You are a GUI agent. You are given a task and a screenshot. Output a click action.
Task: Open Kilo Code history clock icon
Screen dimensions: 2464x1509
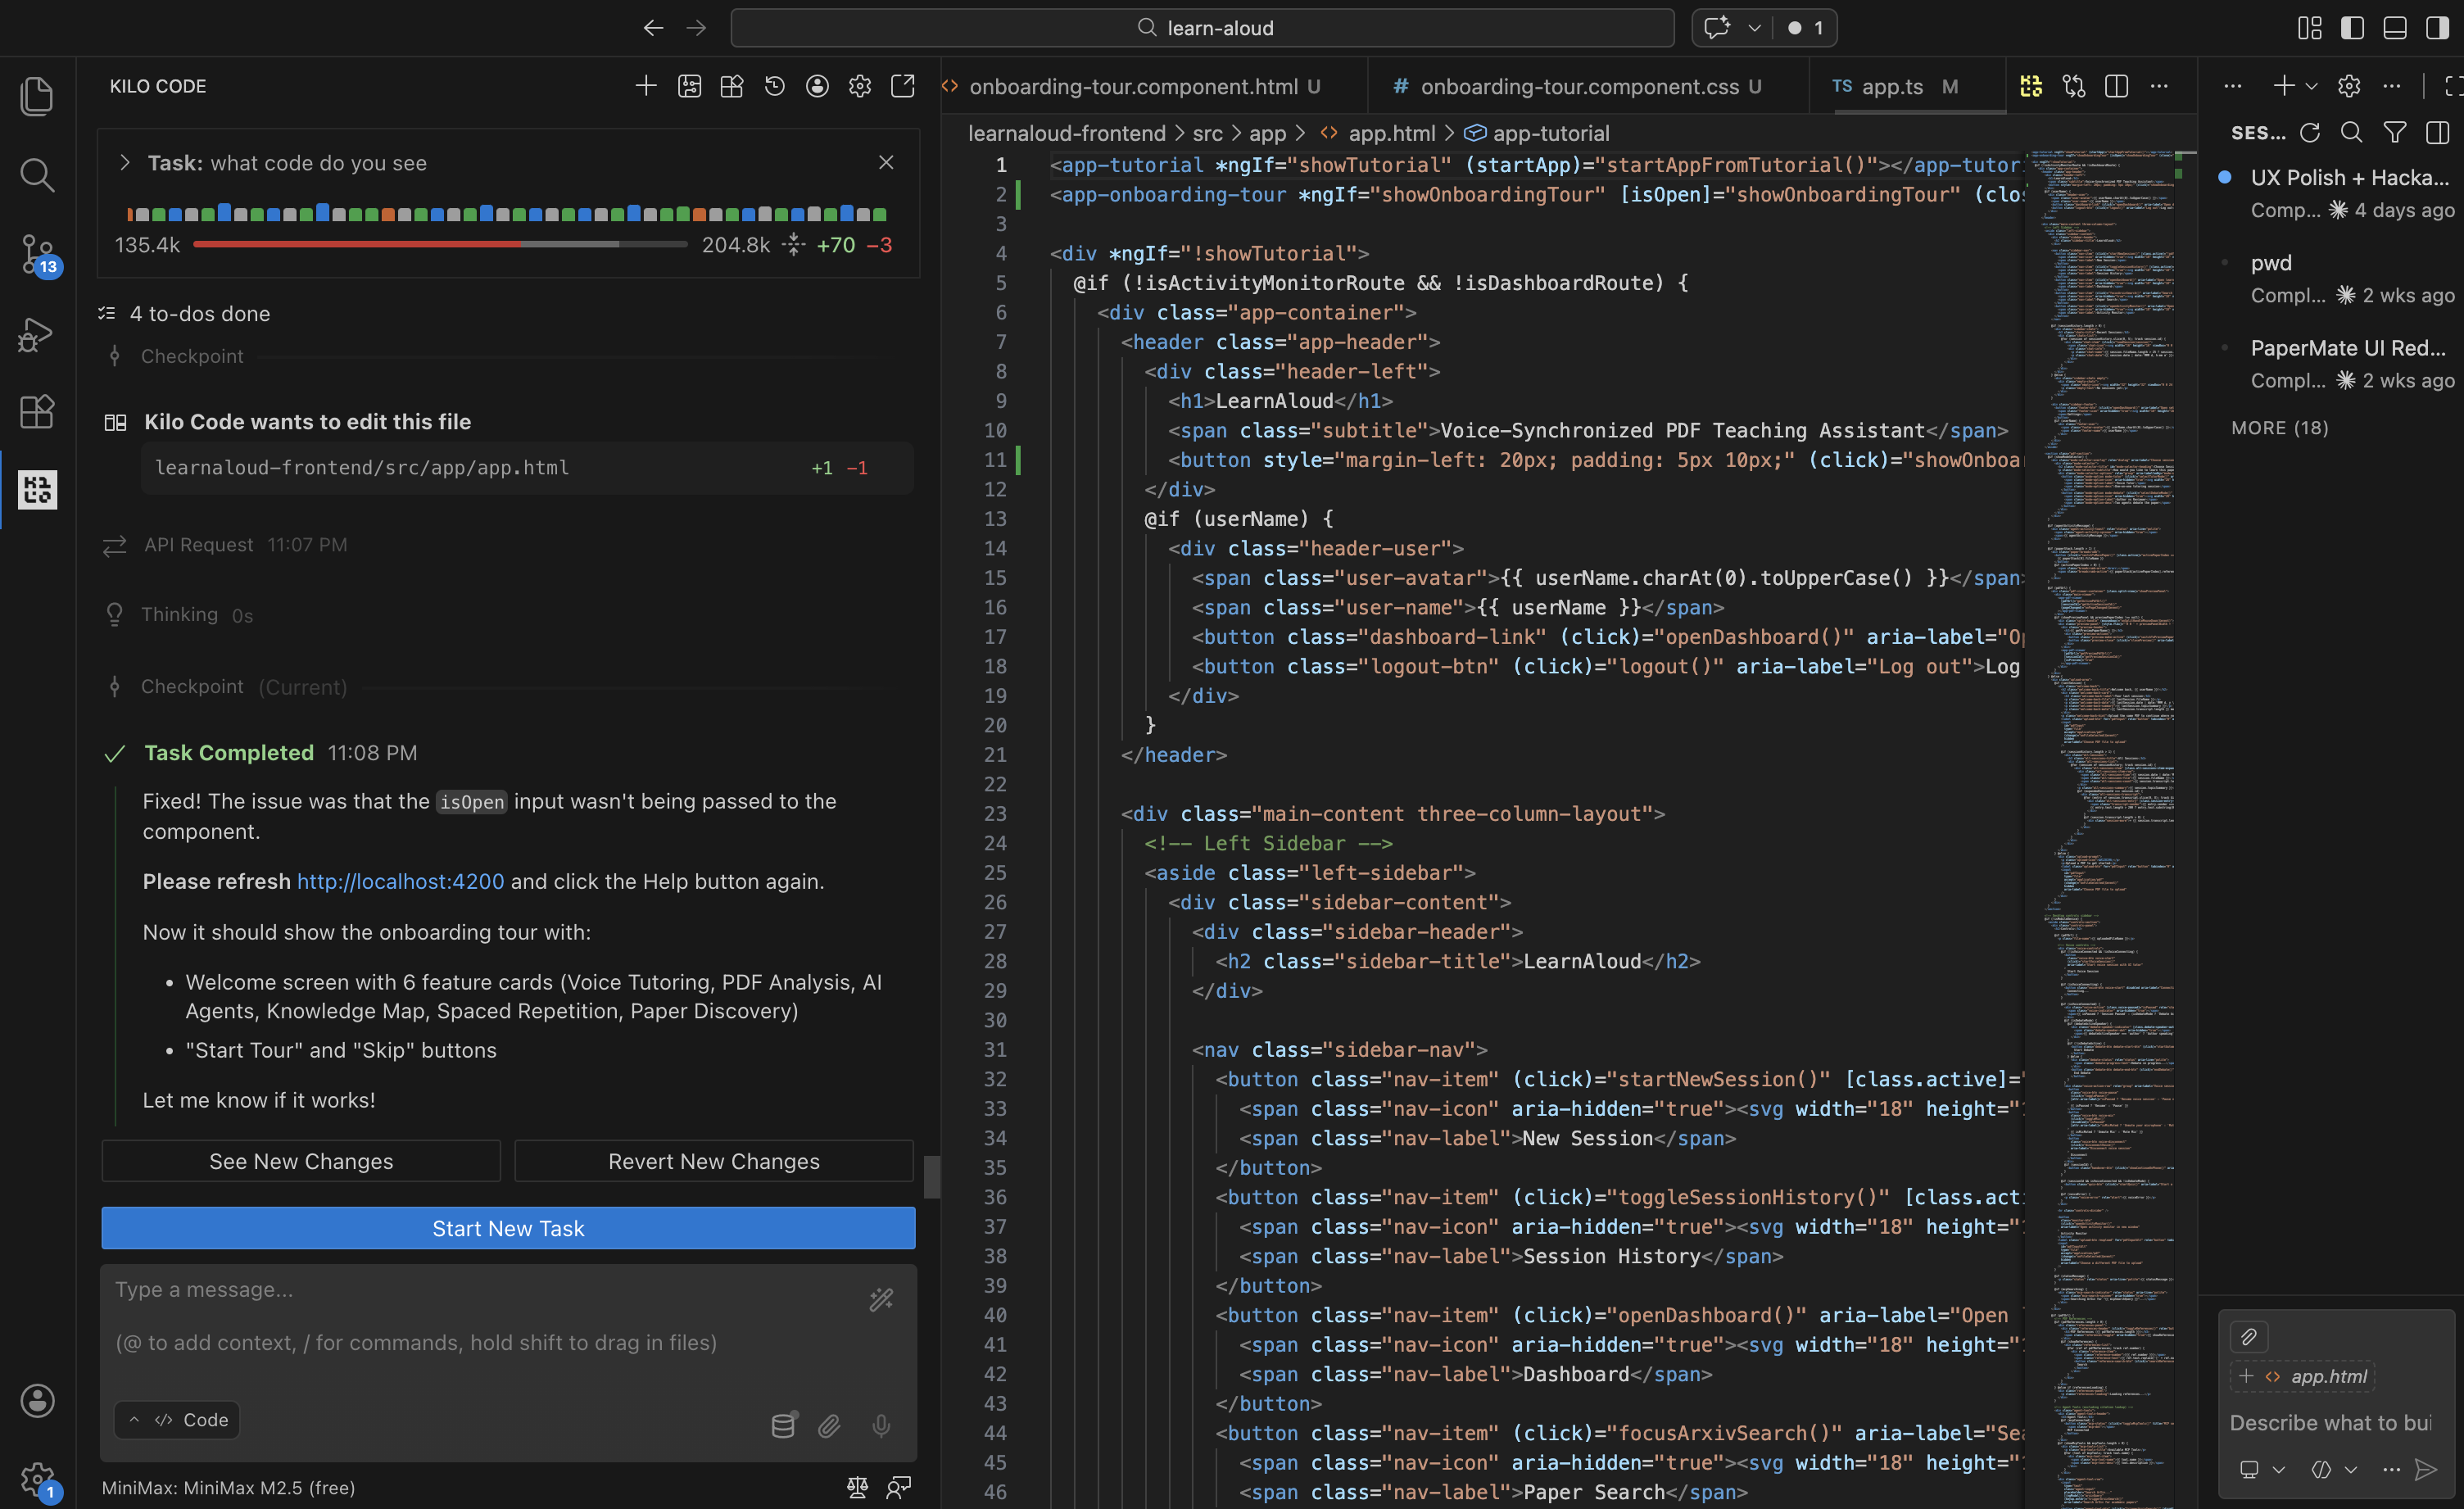click(774, 87)
